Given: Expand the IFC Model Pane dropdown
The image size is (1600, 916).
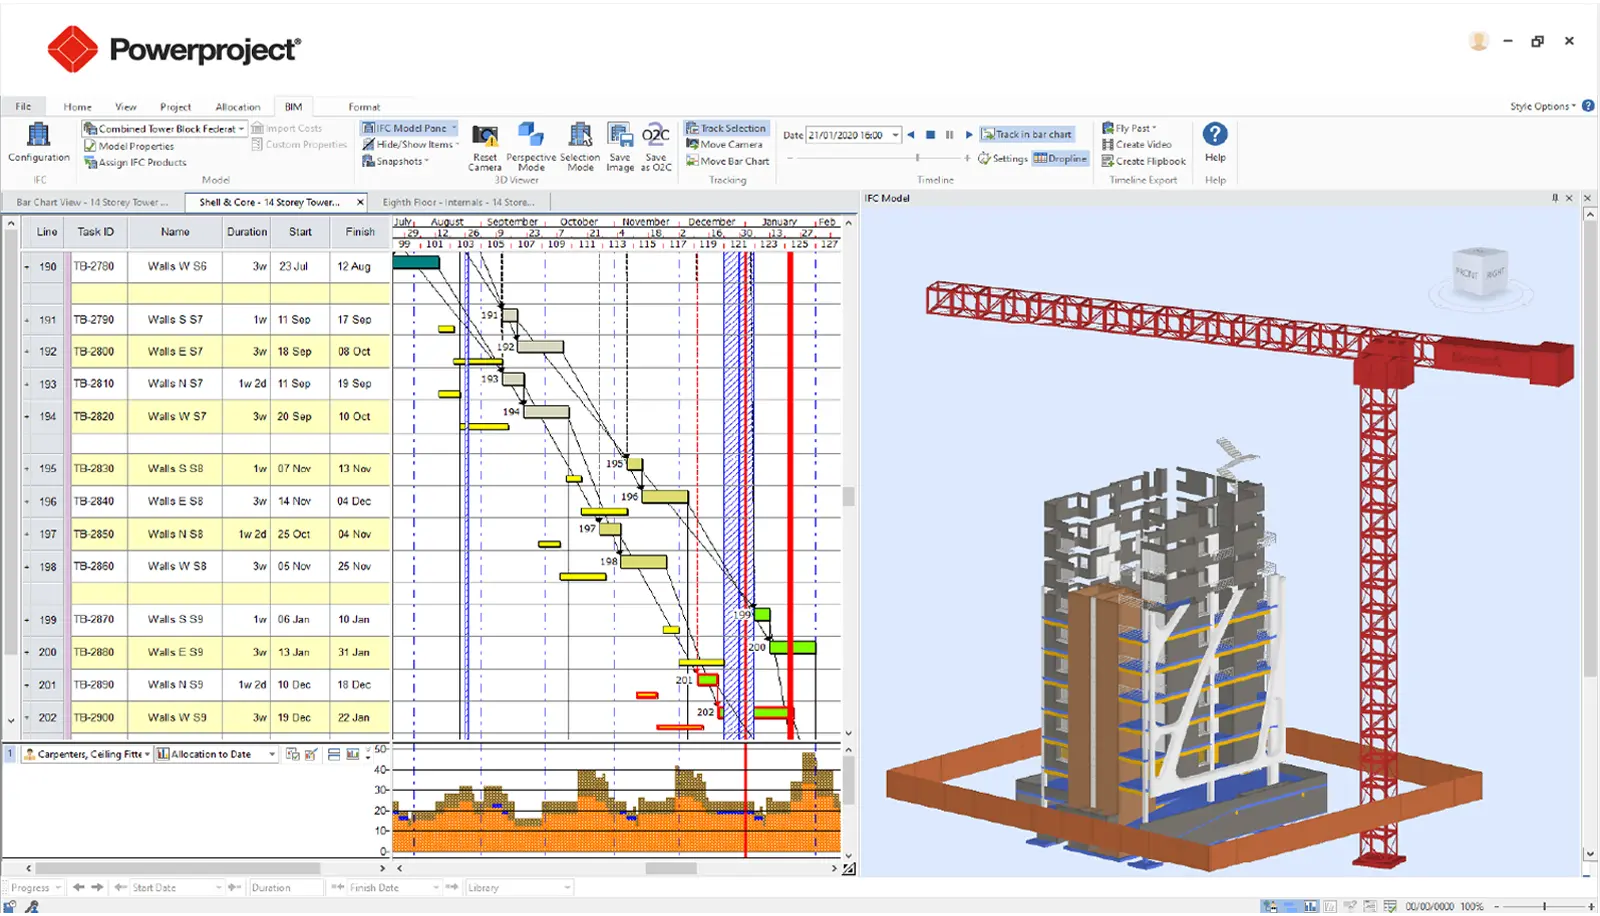Looking at the screenshot, I should (x=452, y=127).
